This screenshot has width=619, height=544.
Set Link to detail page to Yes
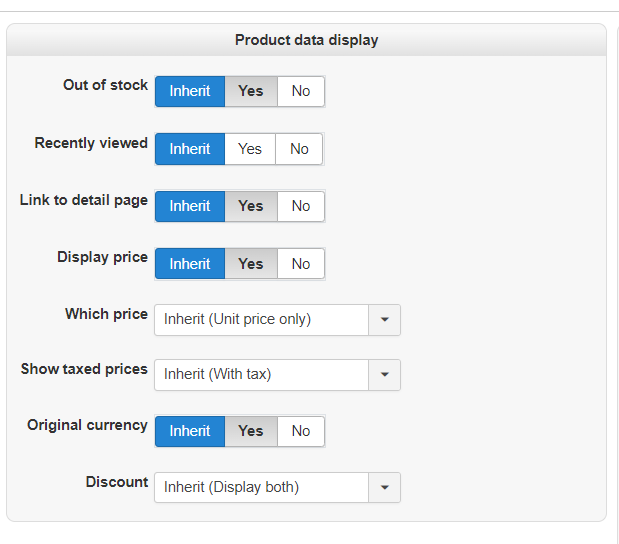click(251, 206)
